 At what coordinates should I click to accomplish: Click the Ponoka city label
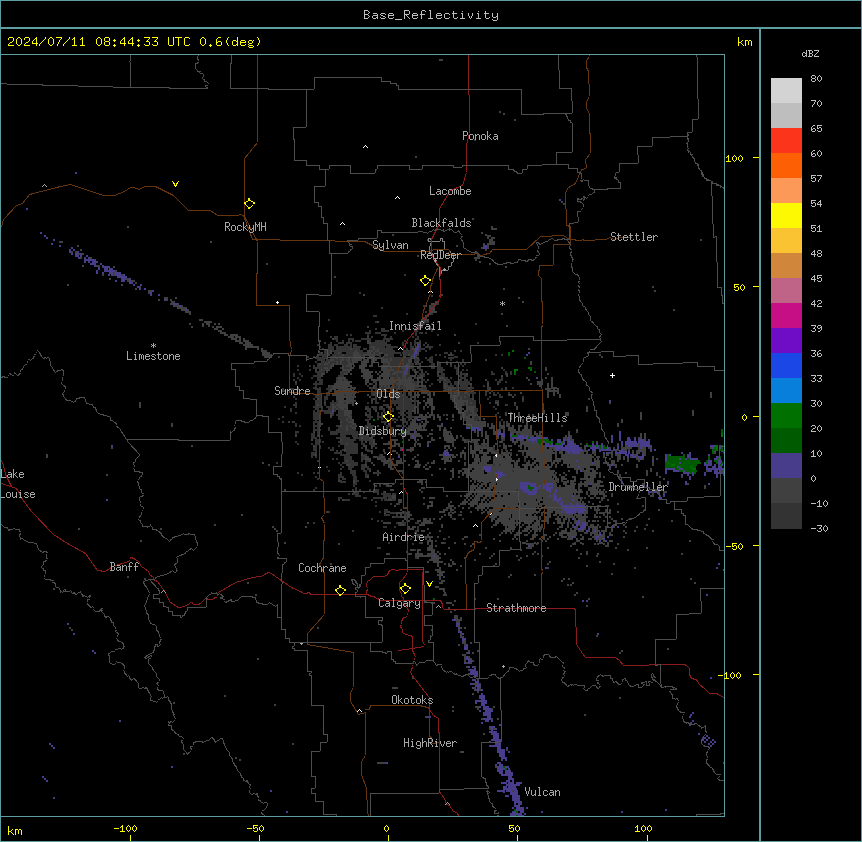pos(480,136)
